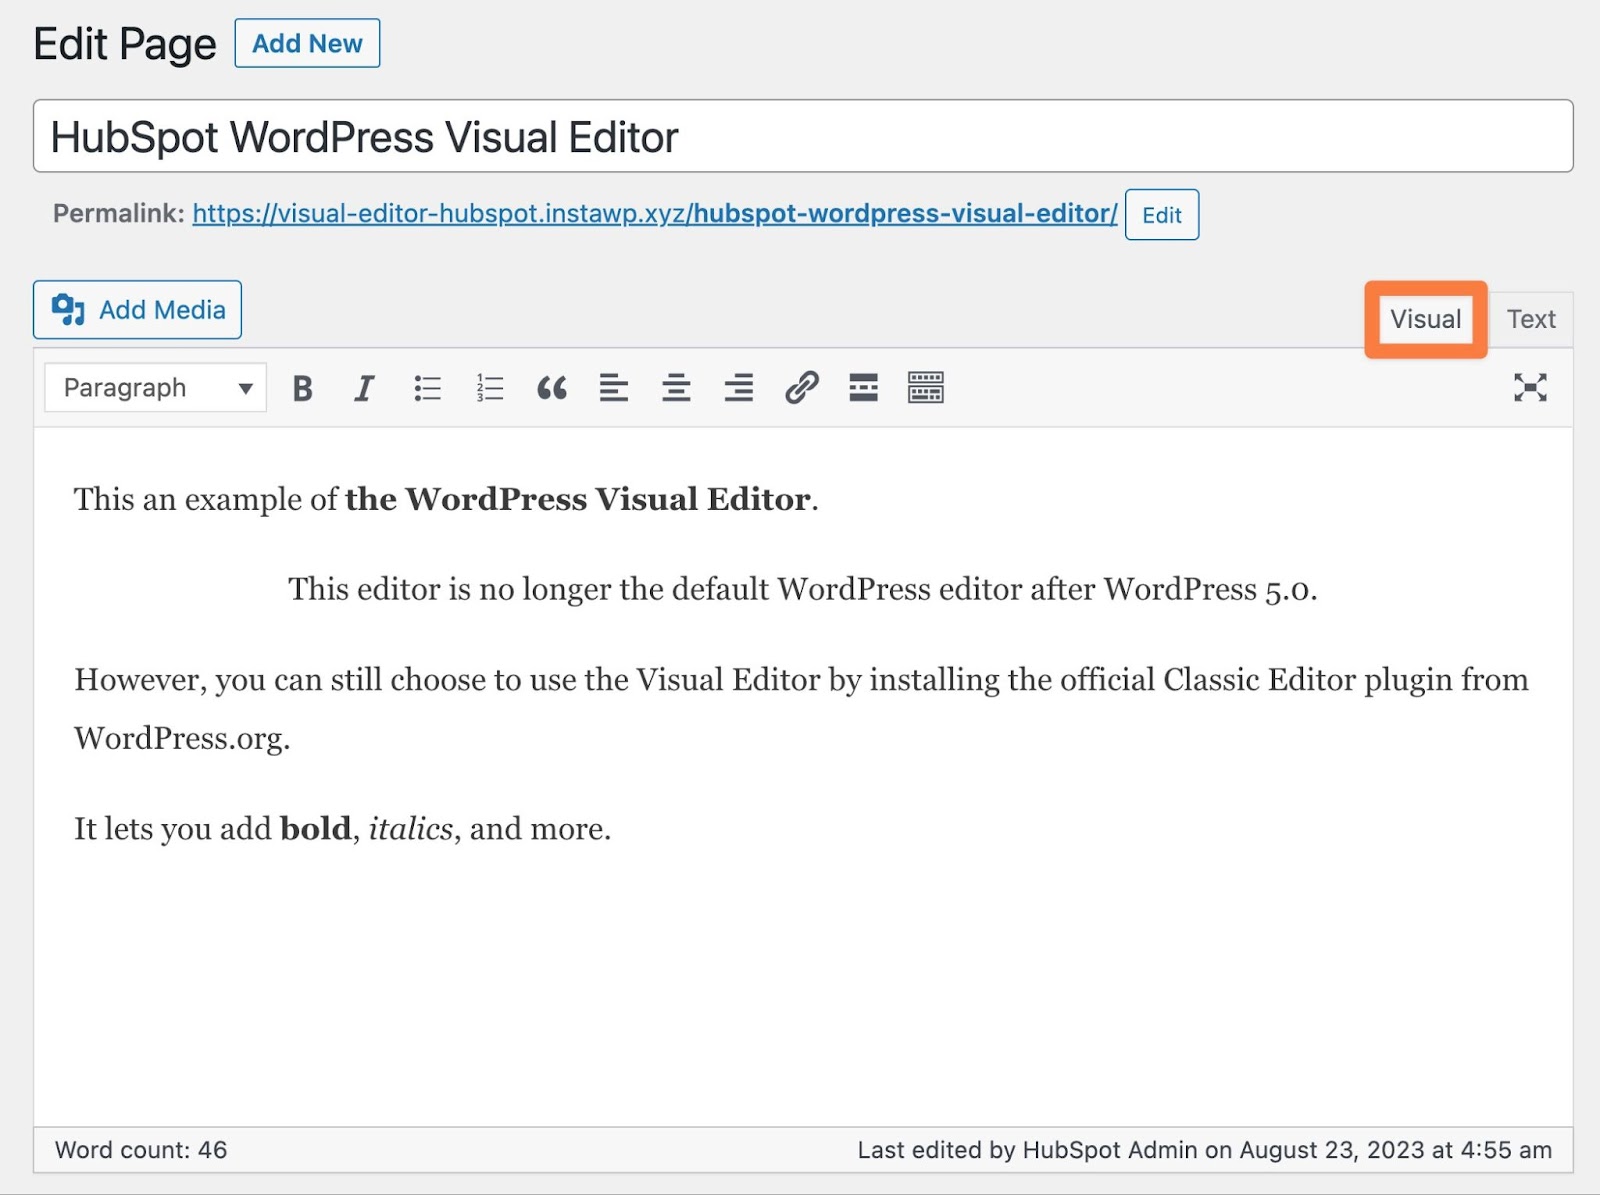Switch to the Text editor tab
This screenshot has width=1600, height=1195.
point(1531,319)
